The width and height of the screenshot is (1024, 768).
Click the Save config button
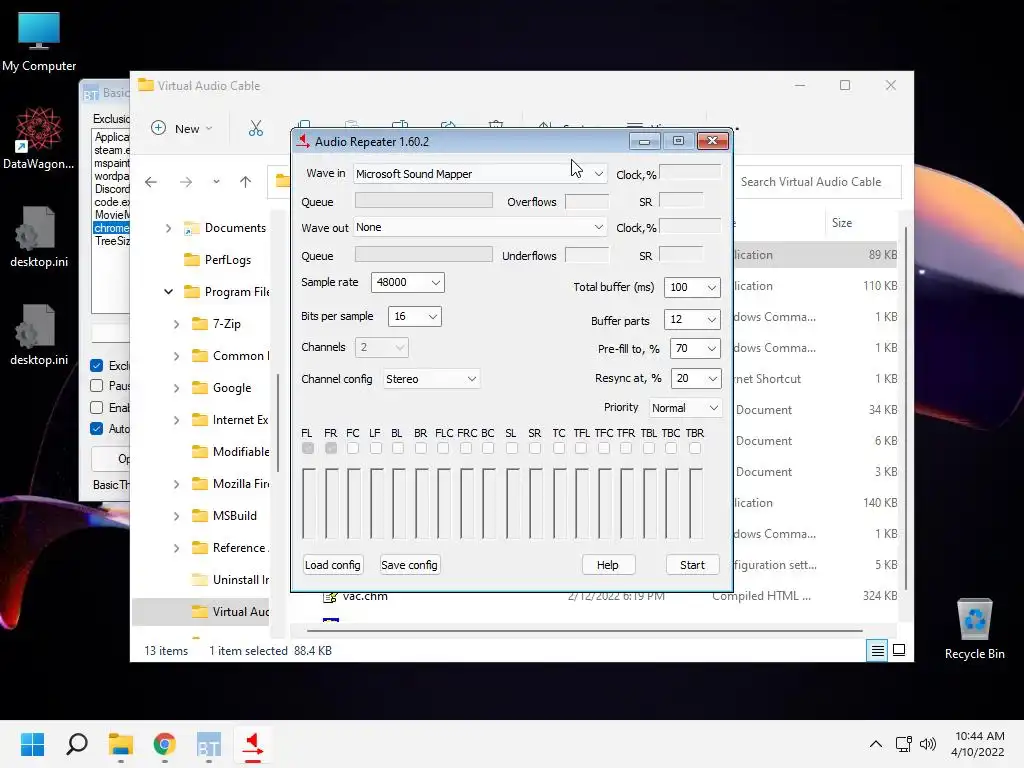tap(409, 565)
